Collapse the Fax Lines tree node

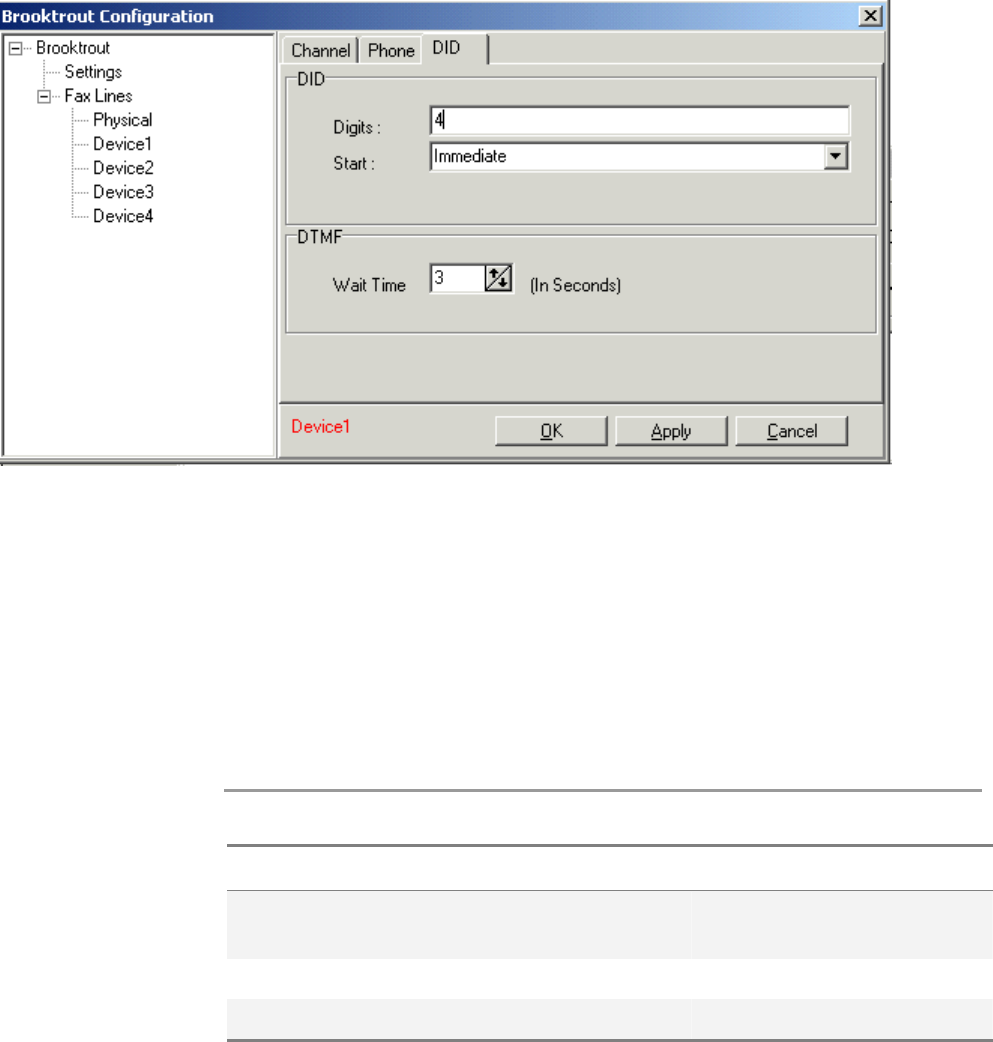44,97
